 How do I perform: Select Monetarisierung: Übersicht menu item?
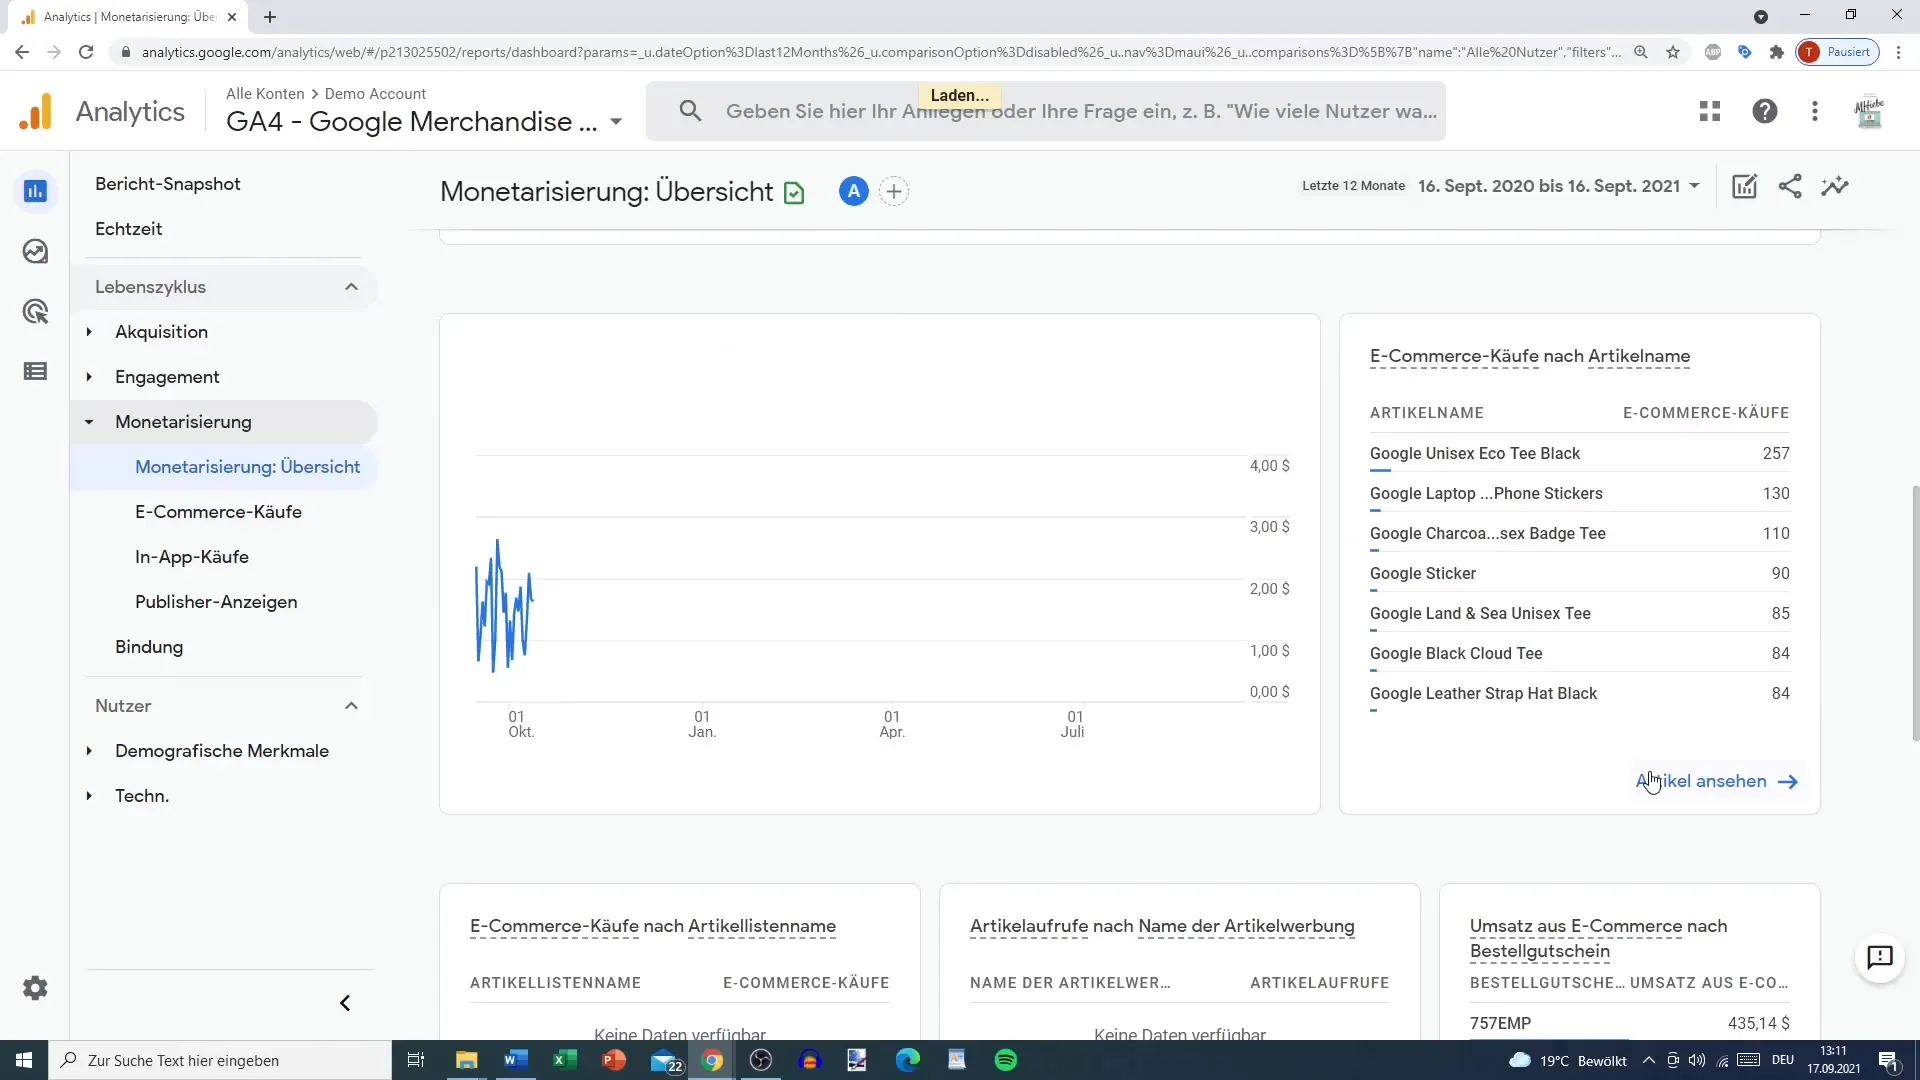247,467
